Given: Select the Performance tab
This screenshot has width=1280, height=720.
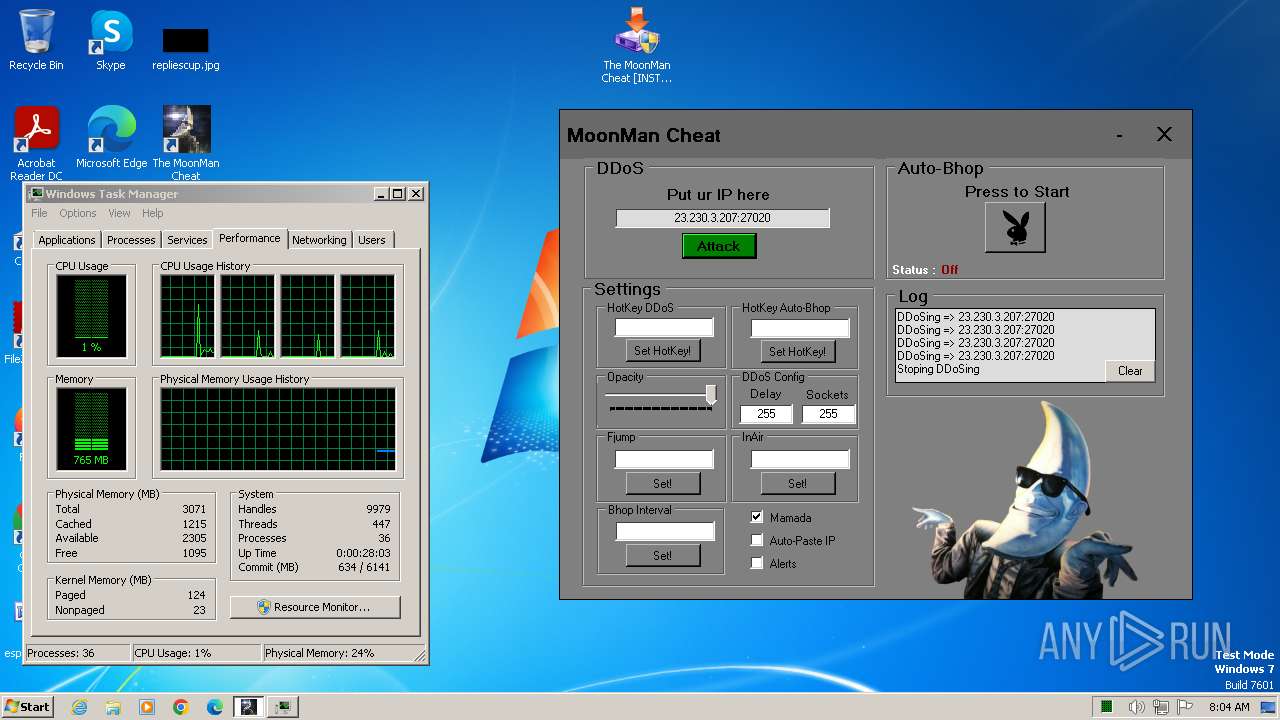Looking at the screenshot, I should 250,238.
